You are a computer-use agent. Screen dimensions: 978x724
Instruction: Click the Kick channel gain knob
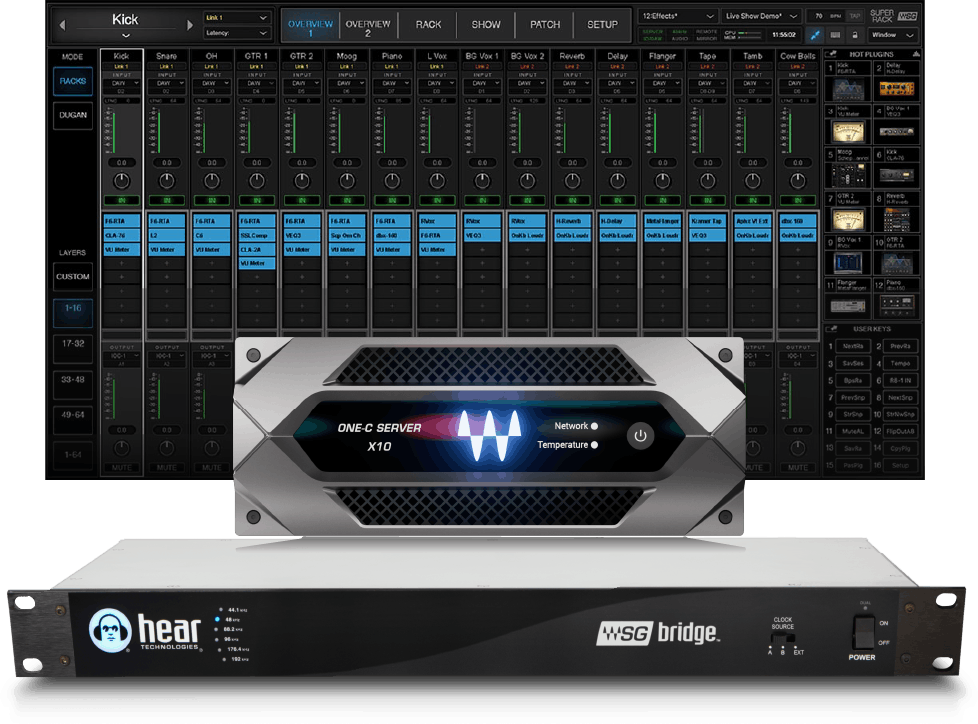[121, 182]
